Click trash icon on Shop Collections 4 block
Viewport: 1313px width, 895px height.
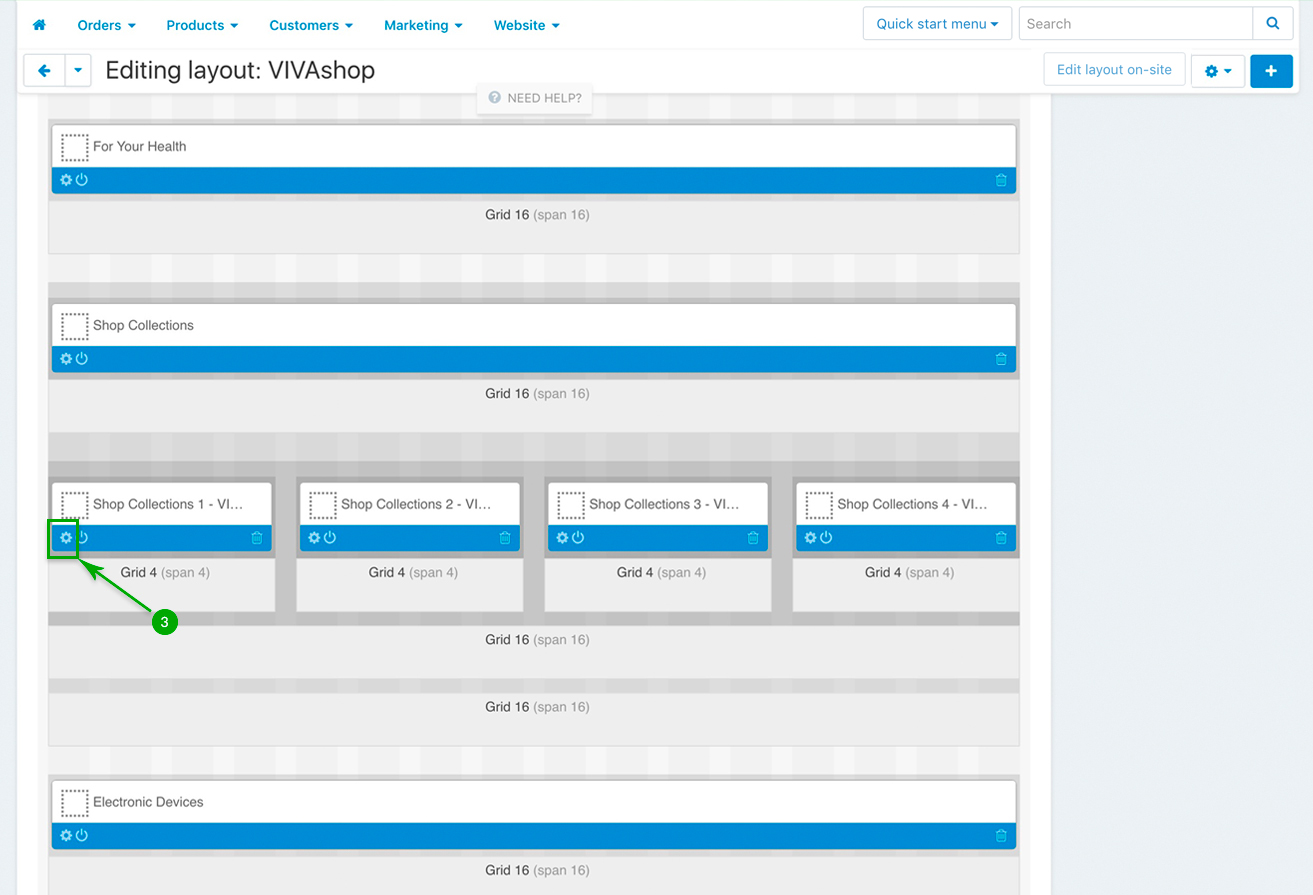tap(1001, 538)
